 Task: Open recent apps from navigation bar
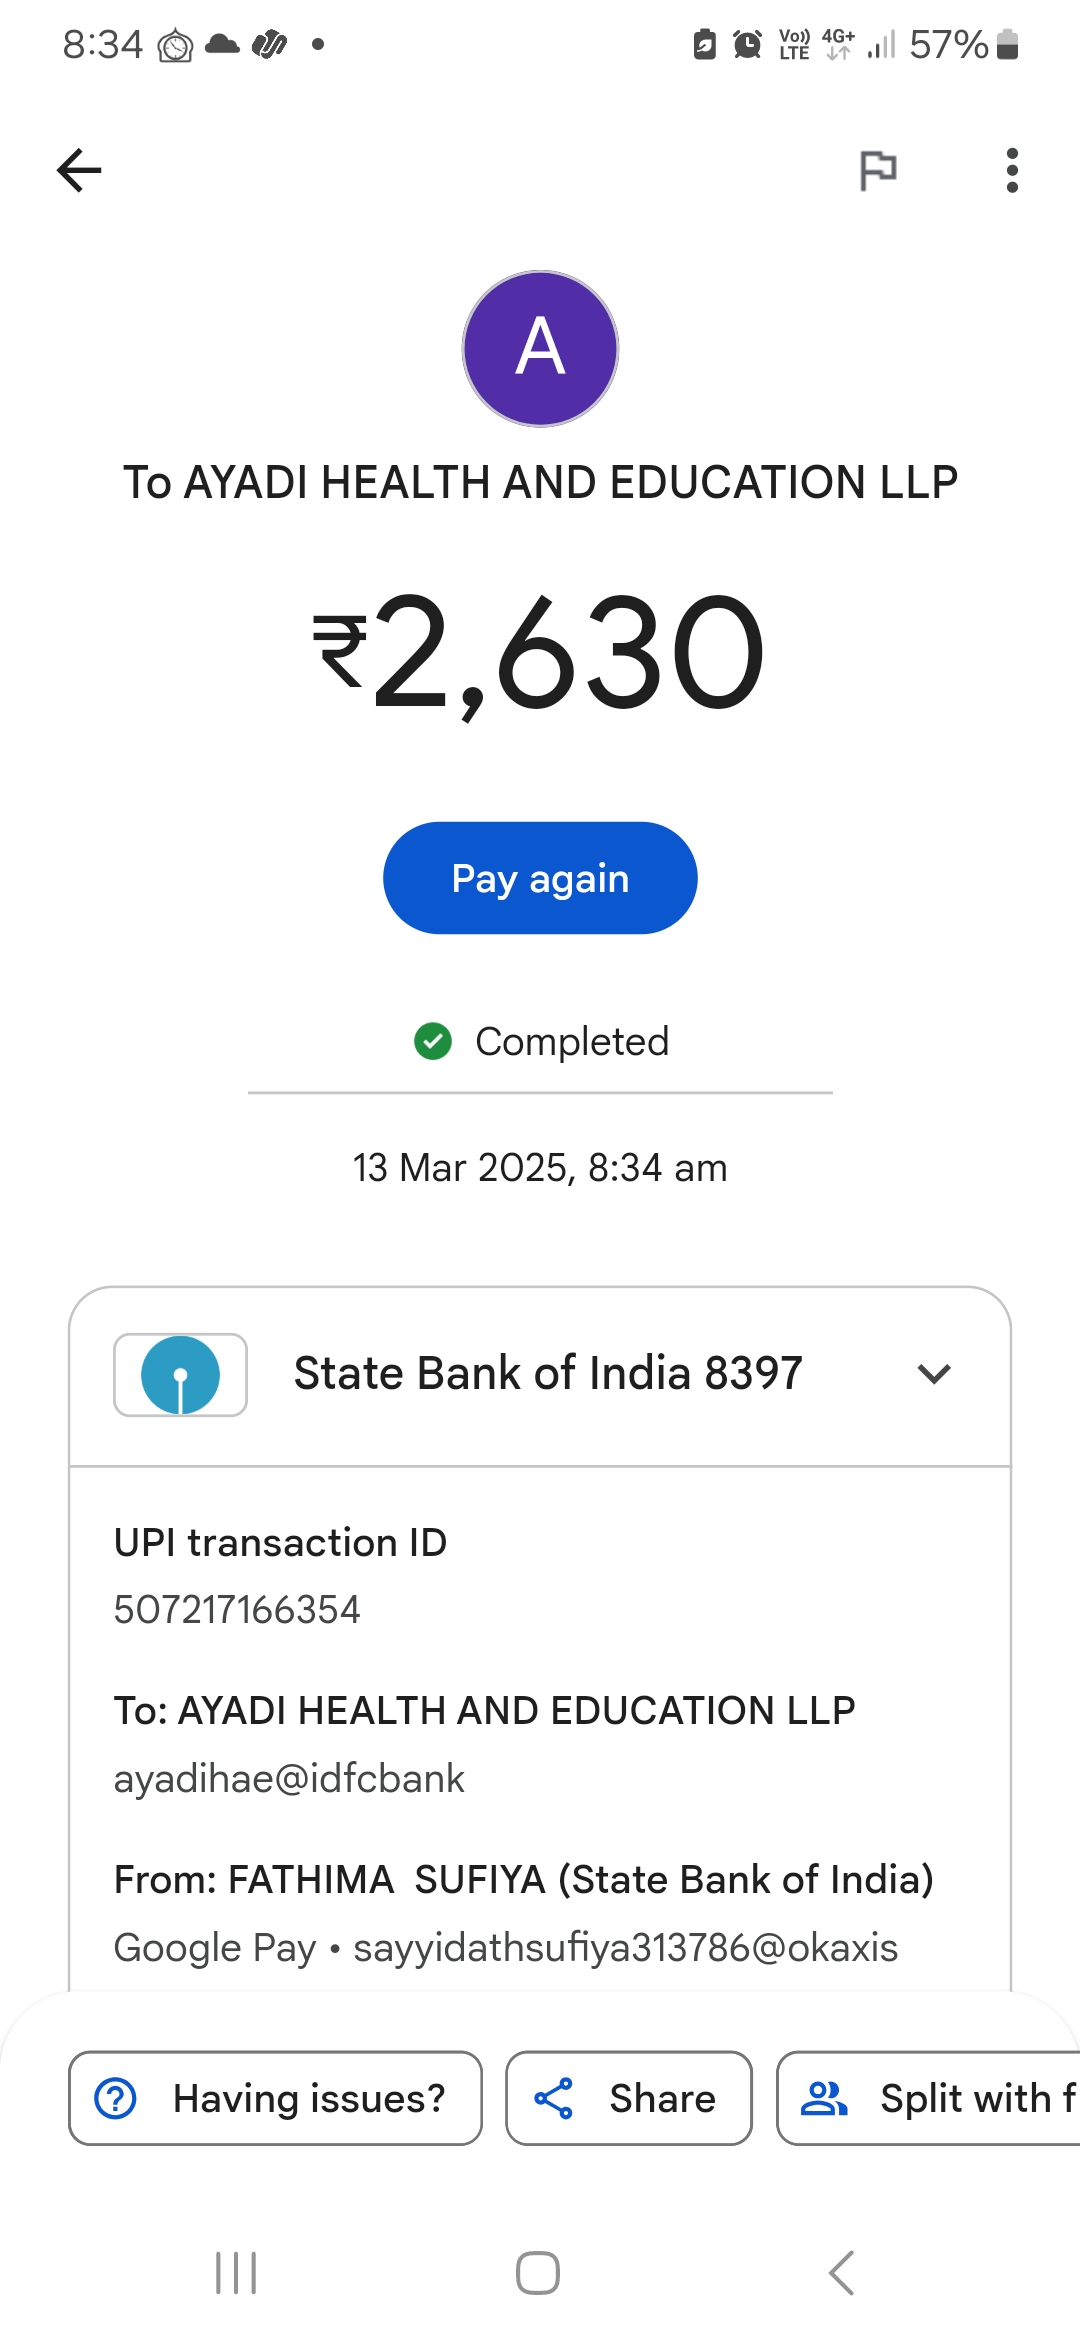coord(236,2273)
